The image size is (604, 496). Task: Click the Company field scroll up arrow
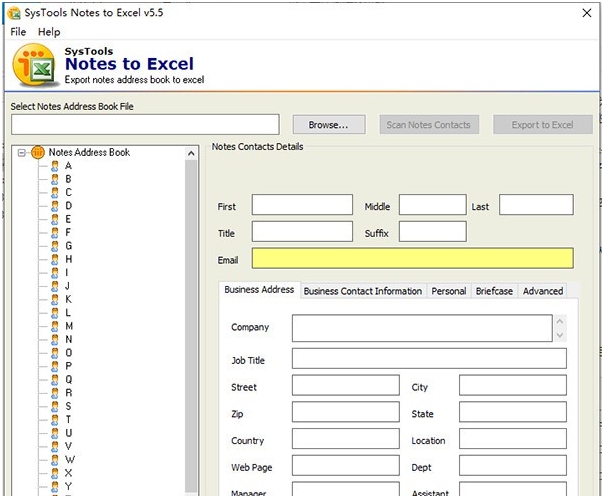[560, 322]
